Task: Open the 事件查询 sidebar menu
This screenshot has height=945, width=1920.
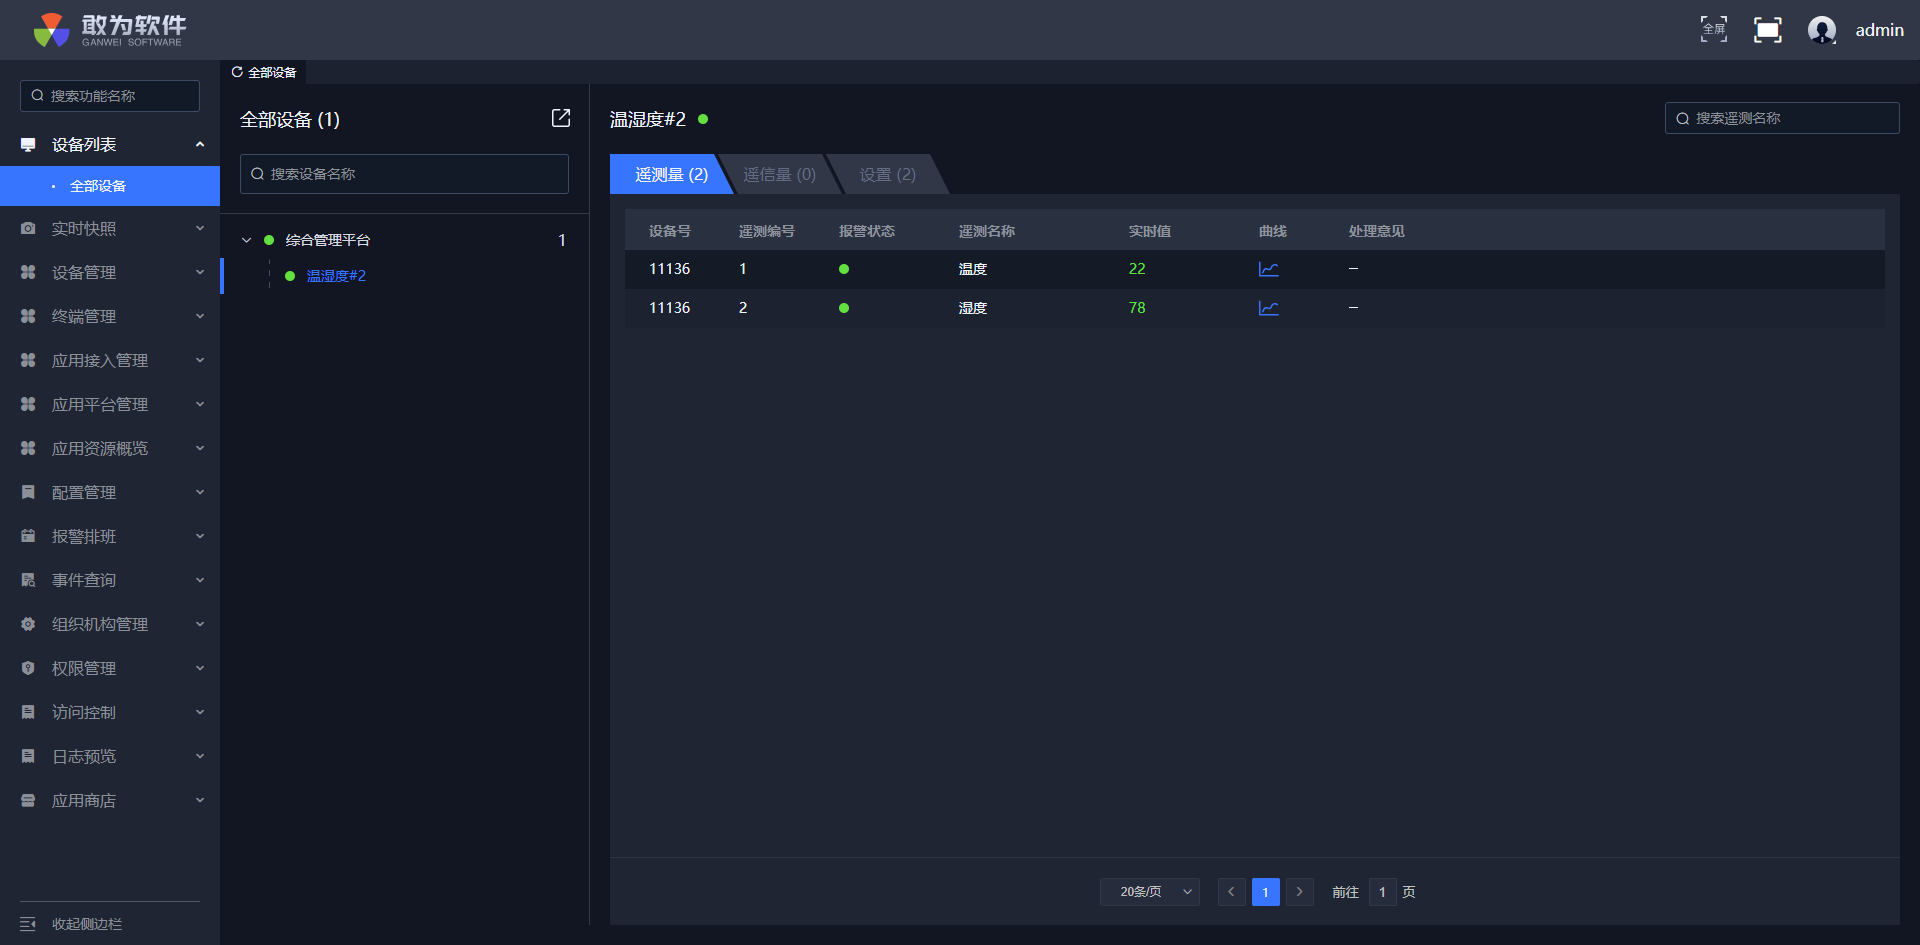Action: 110,580
